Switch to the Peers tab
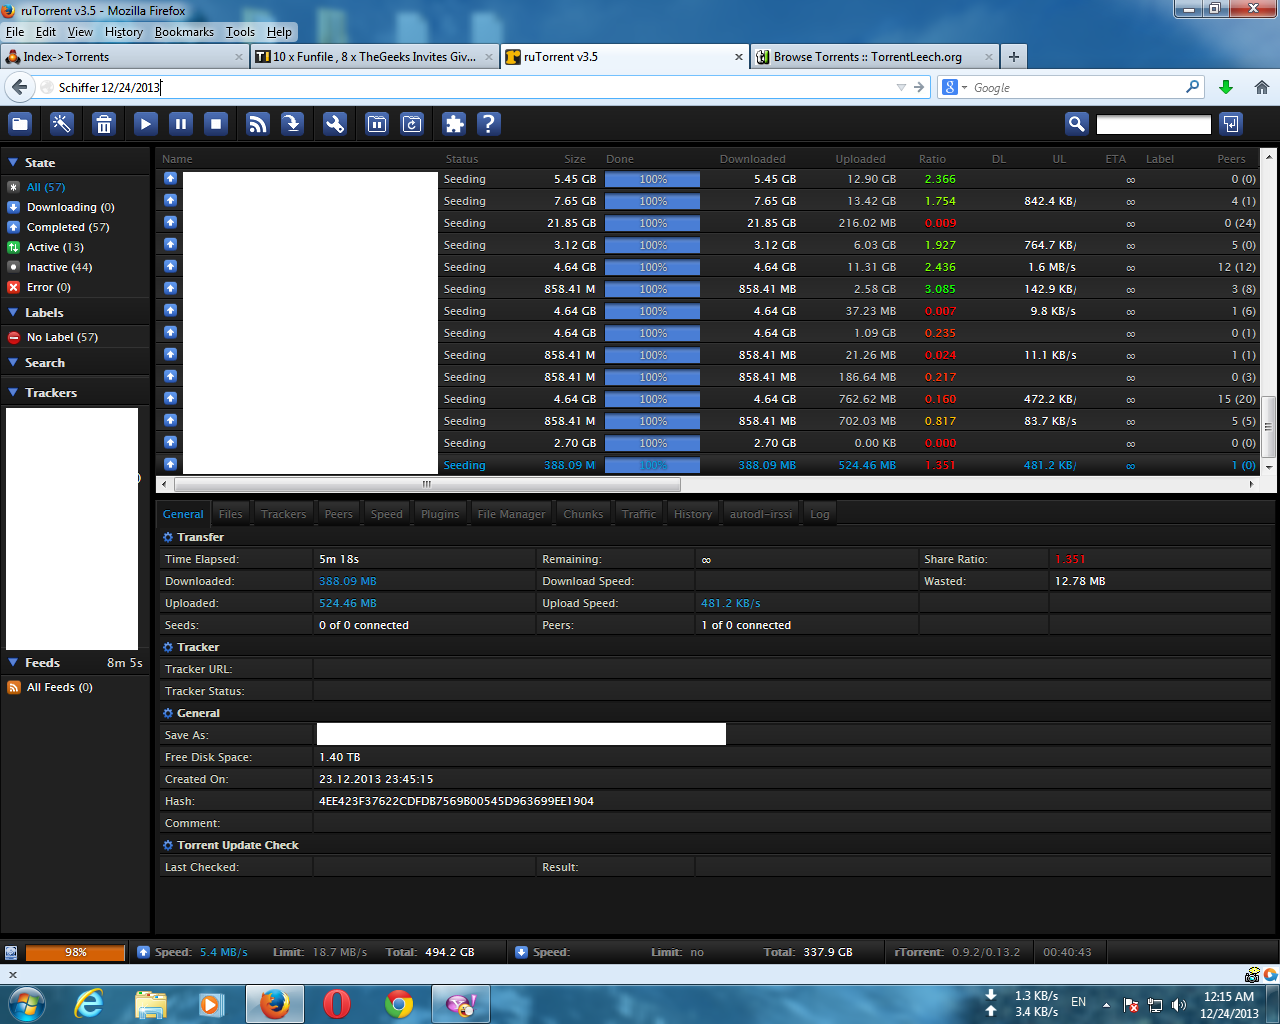This screenshot has width=1280, height=1024. (x=339, y=514)
